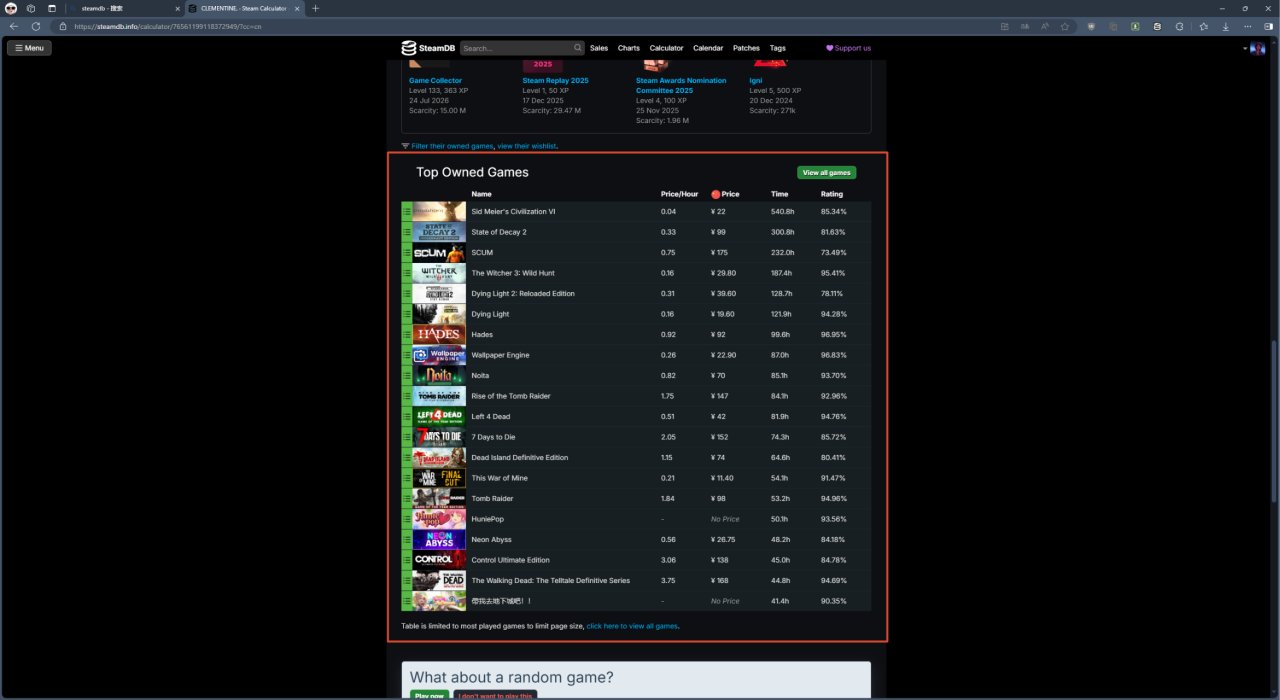This screenshot has width=1280, height=700.
Task: Click the green handle next to SCUM
Action: click(x=407, y=252)
